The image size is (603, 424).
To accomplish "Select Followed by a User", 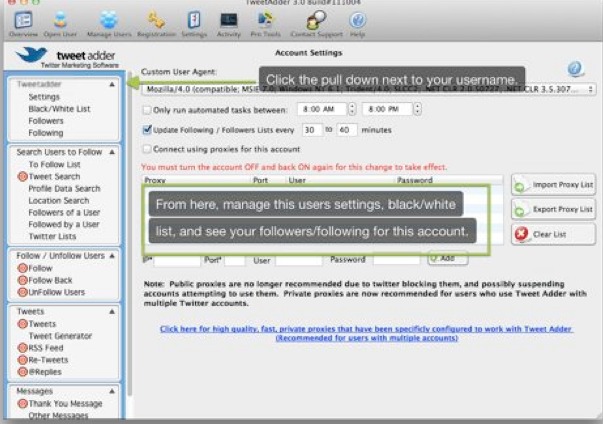I will pyautogui.click(x=64, y=224).
